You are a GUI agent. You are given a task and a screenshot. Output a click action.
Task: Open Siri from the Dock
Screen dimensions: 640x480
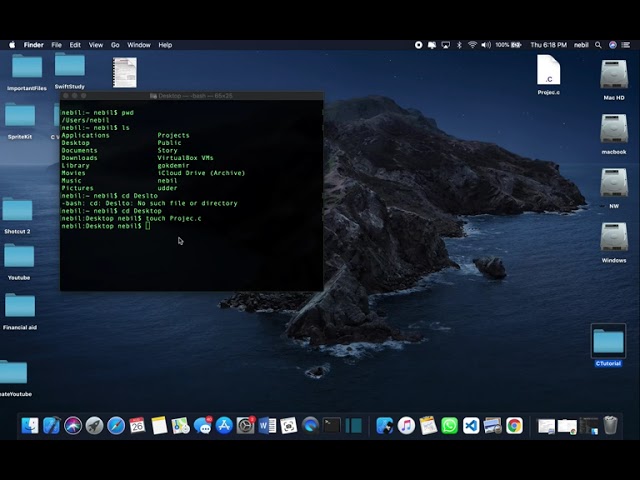click(x=73, y=426)
